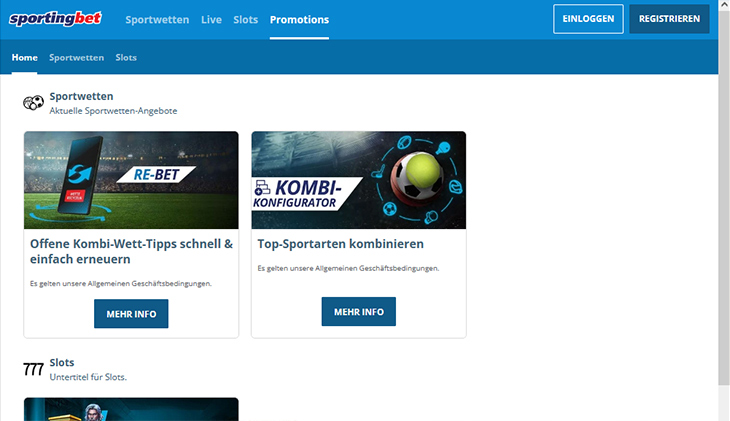Click MEHR INFO under Top-Sportarten kombinieren
Image resolution: width=730 pixels, height=421 pixels.
tap(358, 312)
